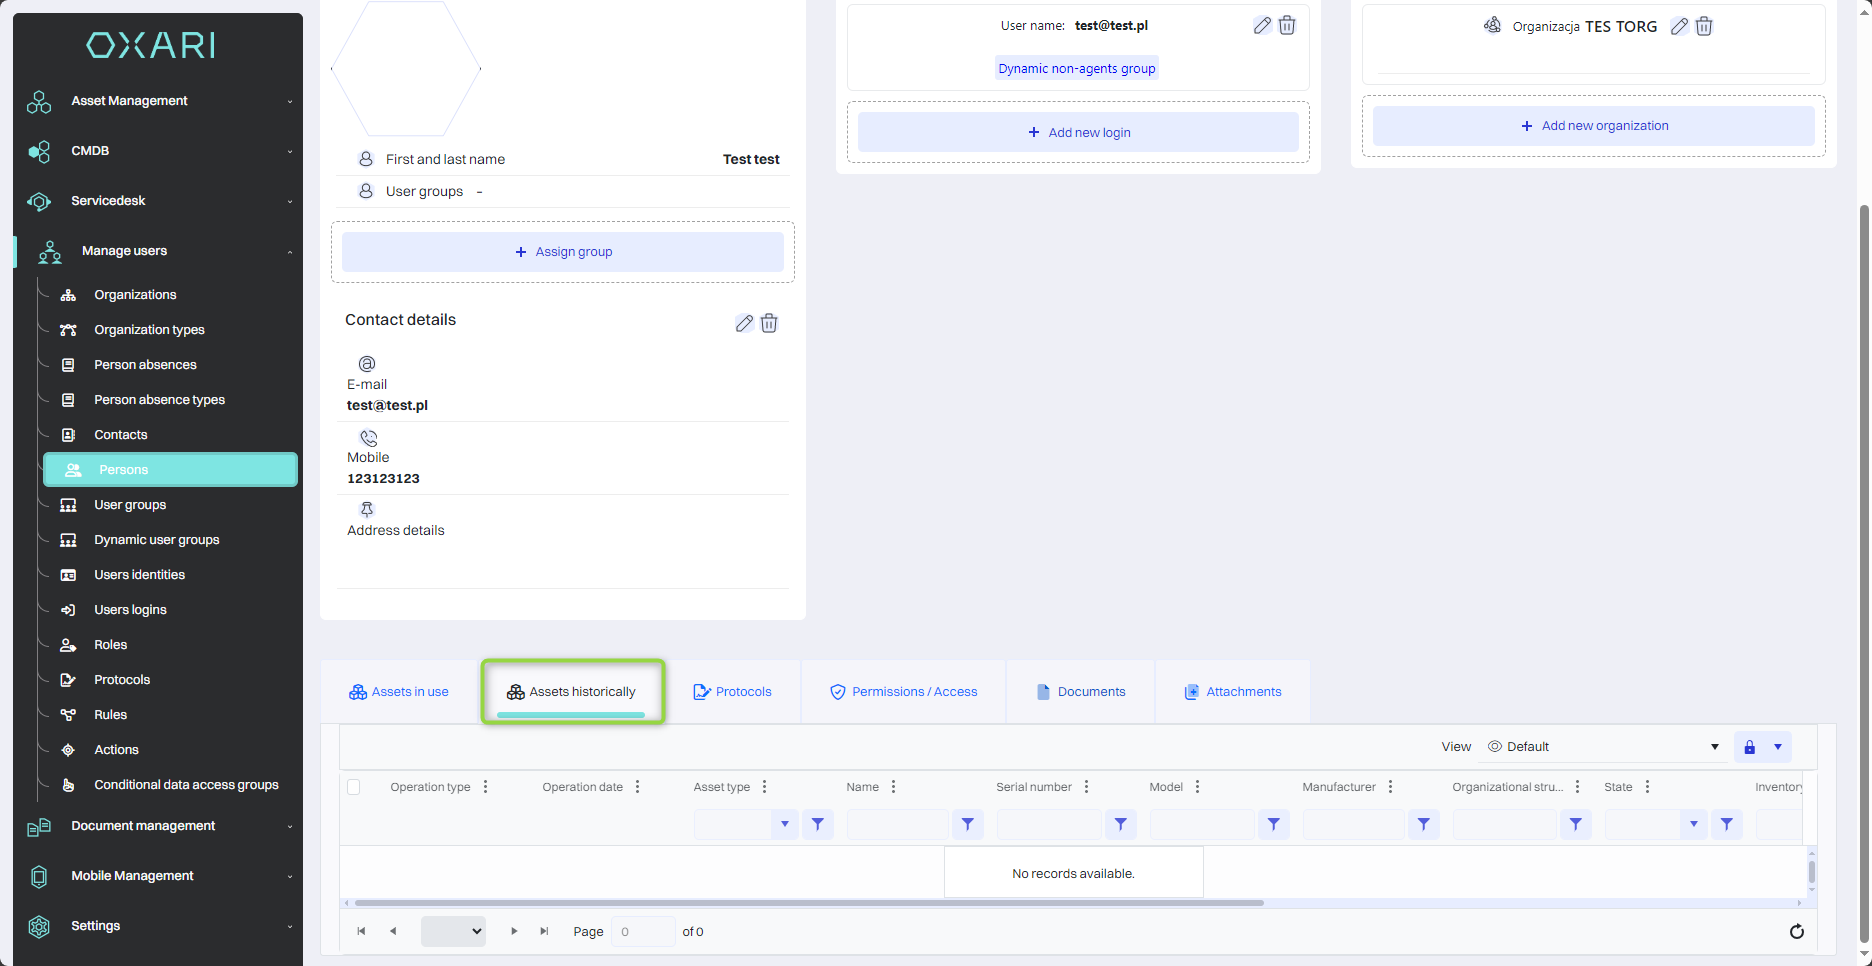This screenshot has width=1872, height=966.
Task: Delete Contact details using trash icon
Action: pos(769,323)
